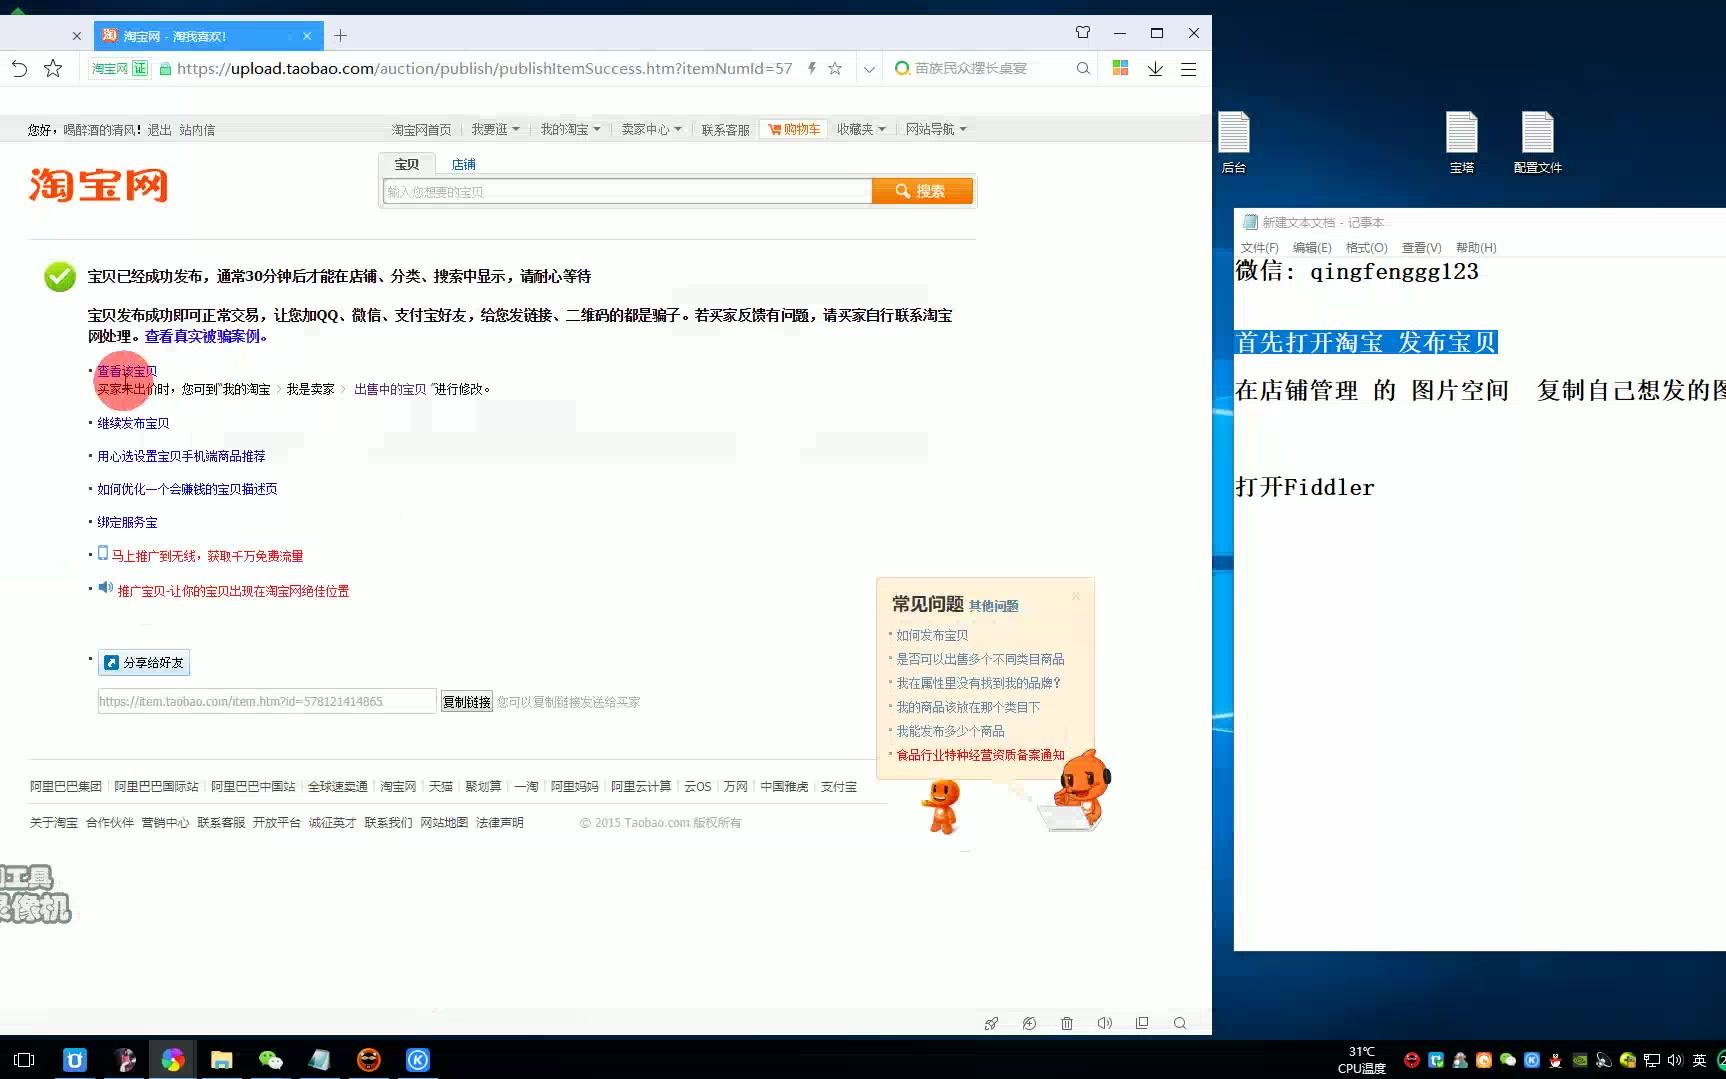The height and width of the screenshot is (1079, 1726).
Task: Click 其他问题 link in FAQ box
Action: (x=993, y=606)
